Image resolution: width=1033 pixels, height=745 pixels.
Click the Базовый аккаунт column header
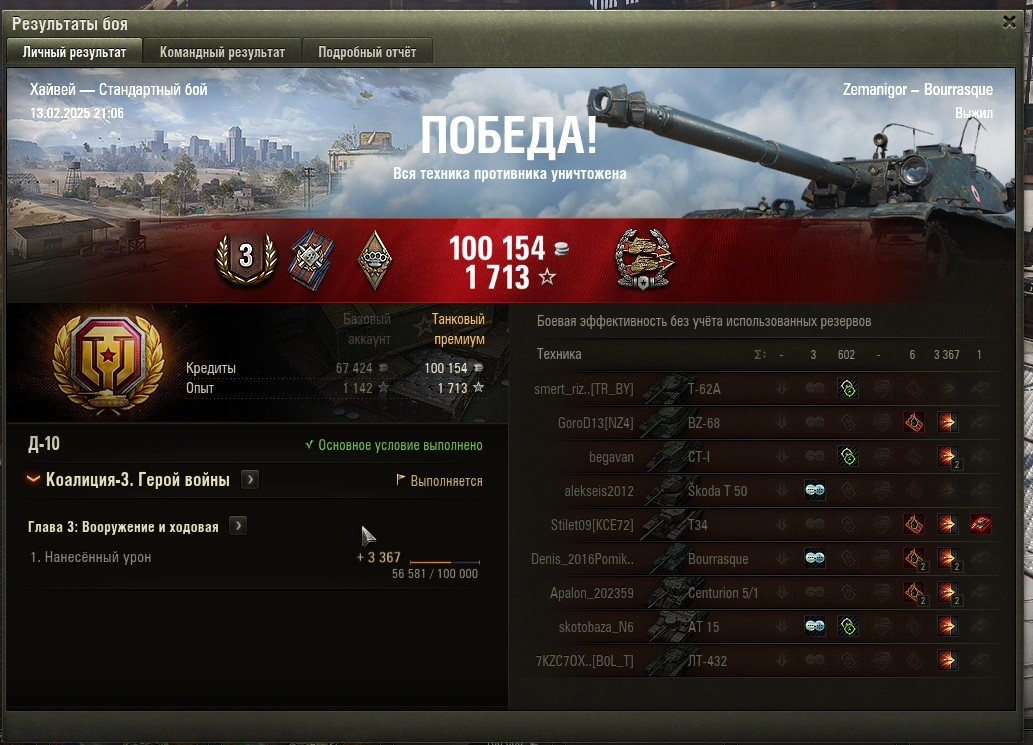click(x=368, y=329)
